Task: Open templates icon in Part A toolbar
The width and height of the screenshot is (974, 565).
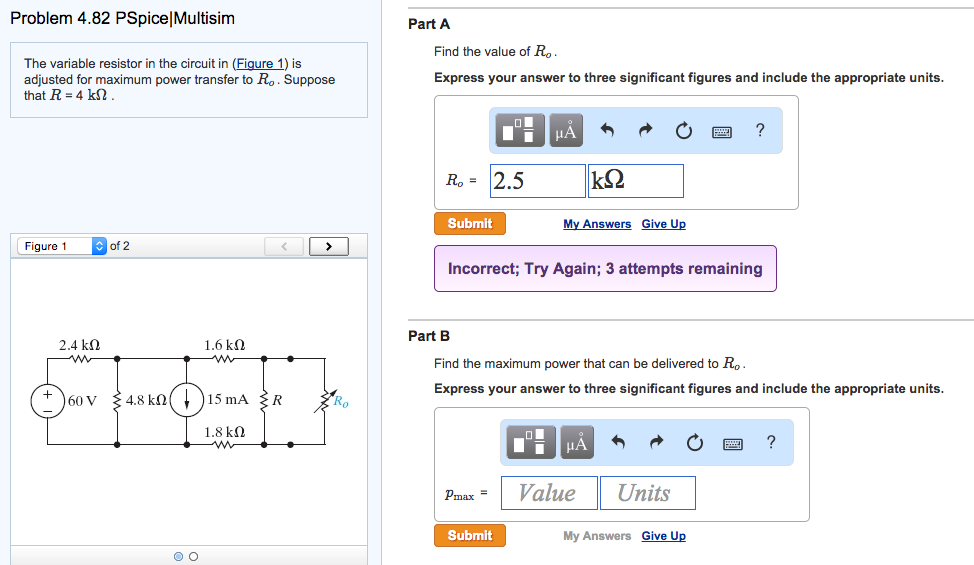Action: (520, 130)
